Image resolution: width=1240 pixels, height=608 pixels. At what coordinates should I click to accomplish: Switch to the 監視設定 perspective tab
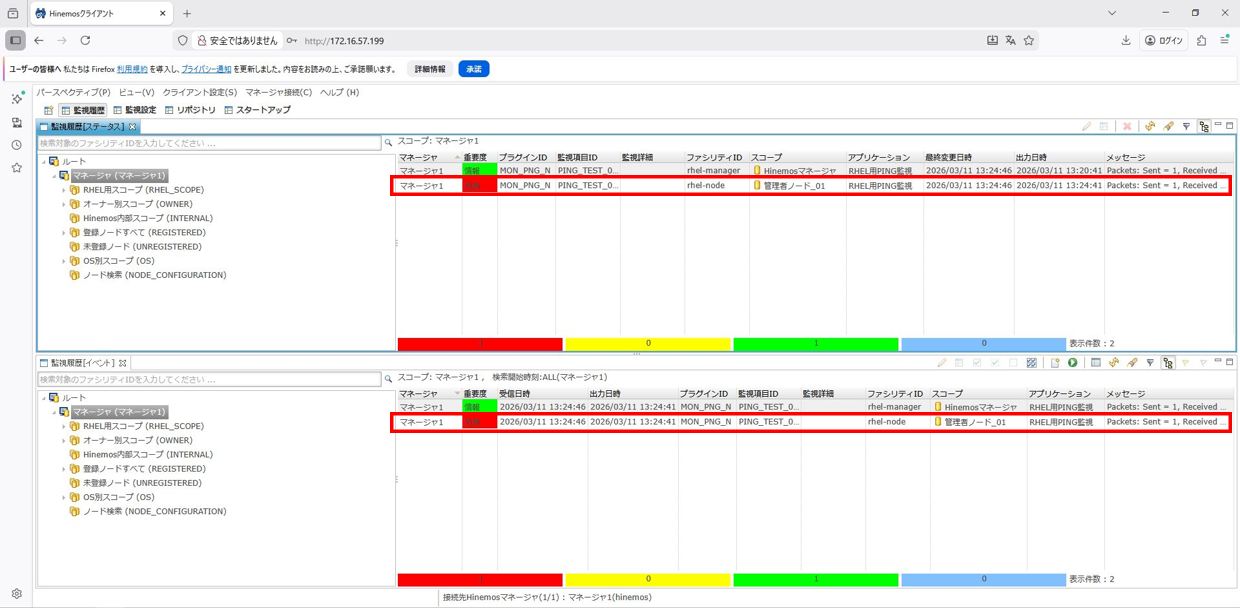pyautogui.click(x=134, y=110)
